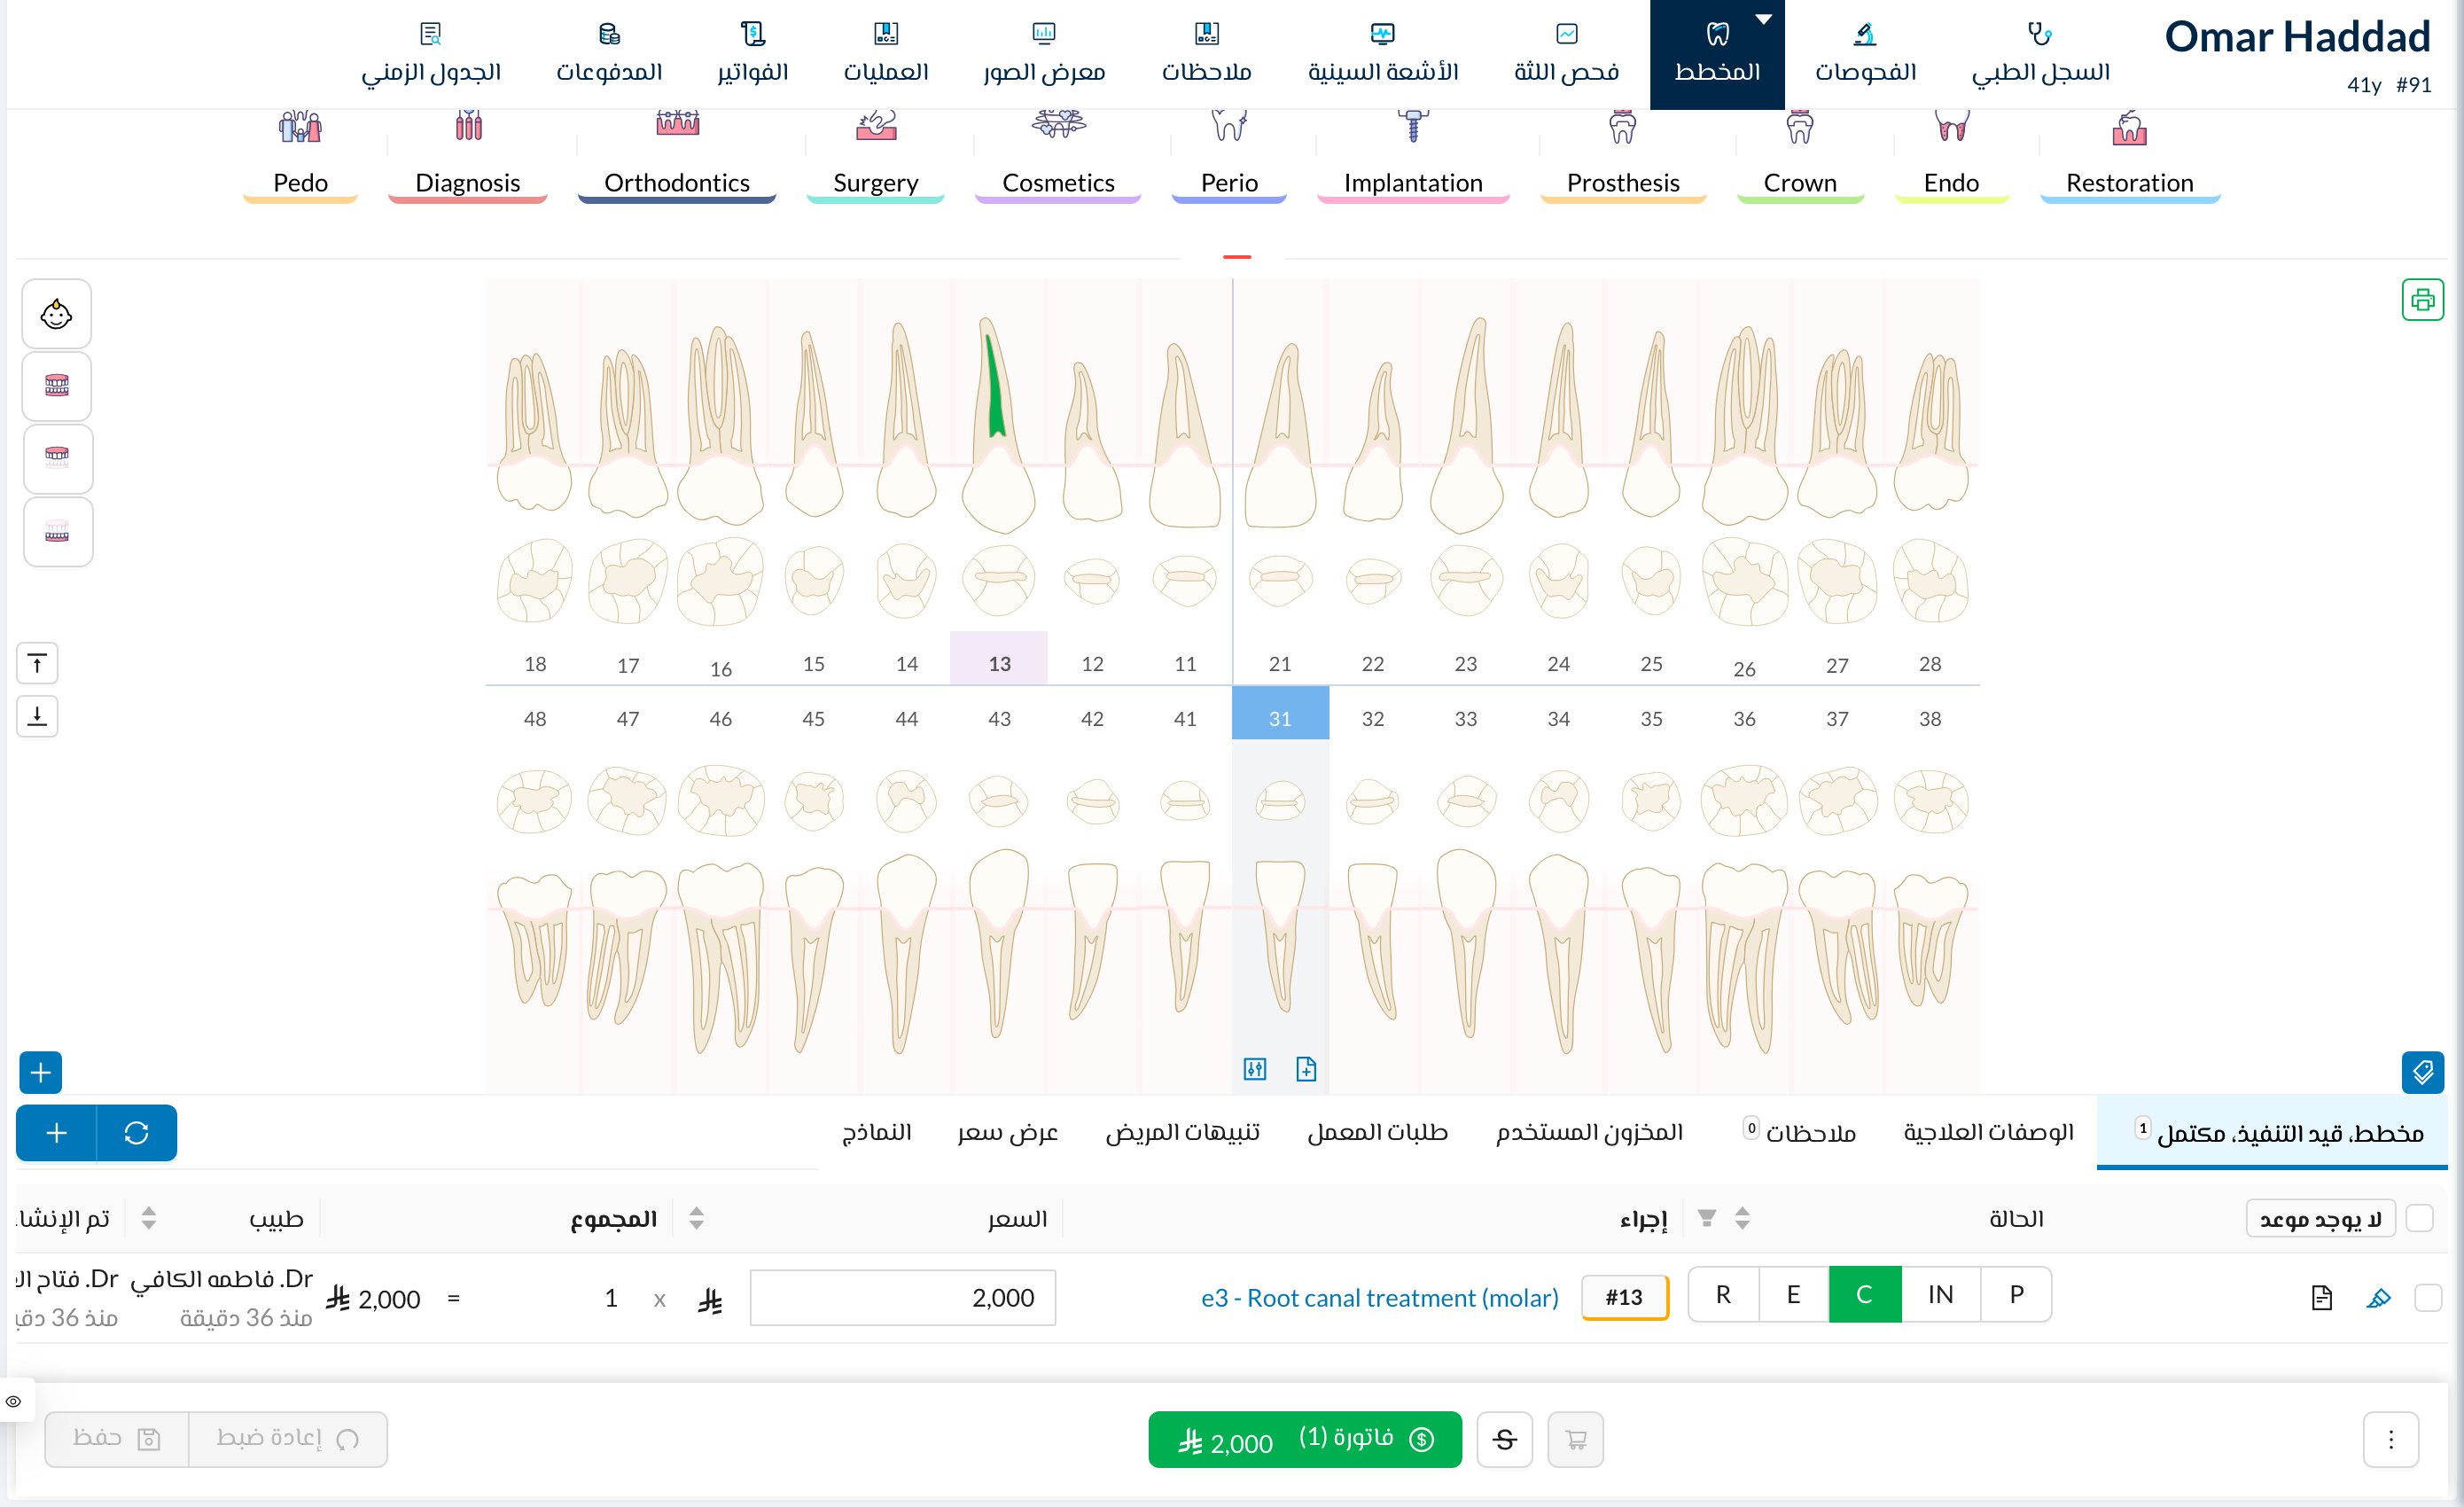Image resolution: width=2464 pixels, height=1507 pixels.
Task: Open the procedure column filter
Action: pyautogui.click(x=1707, y=1218)
